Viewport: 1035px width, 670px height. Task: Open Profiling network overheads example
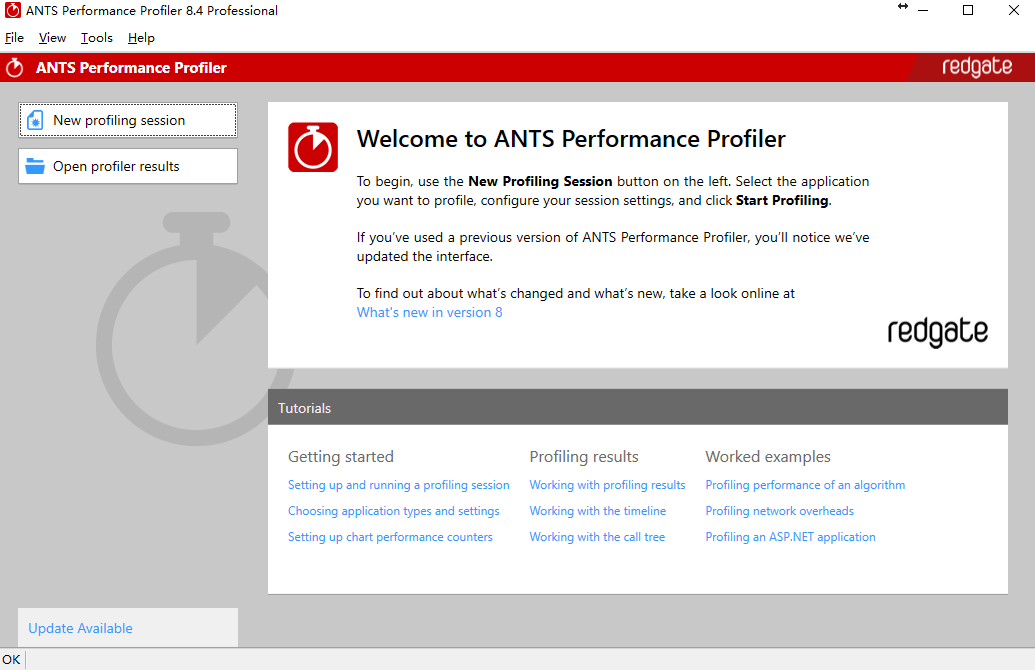coord(780,511)
